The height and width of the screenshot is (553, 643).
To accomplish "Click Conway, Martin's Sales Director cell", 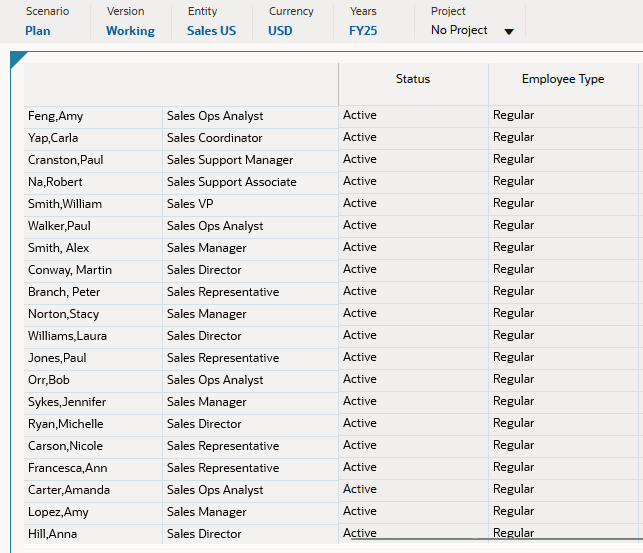I will click(251, 271).
